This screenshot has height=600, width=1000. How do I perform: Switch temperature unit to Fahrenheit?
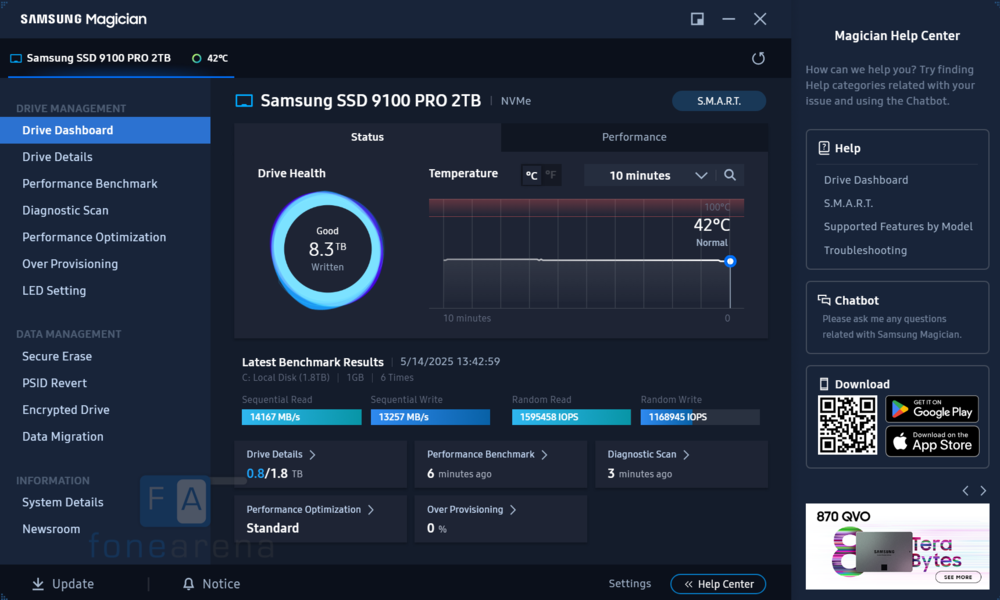pyautogui.click(x=551, y=175)
